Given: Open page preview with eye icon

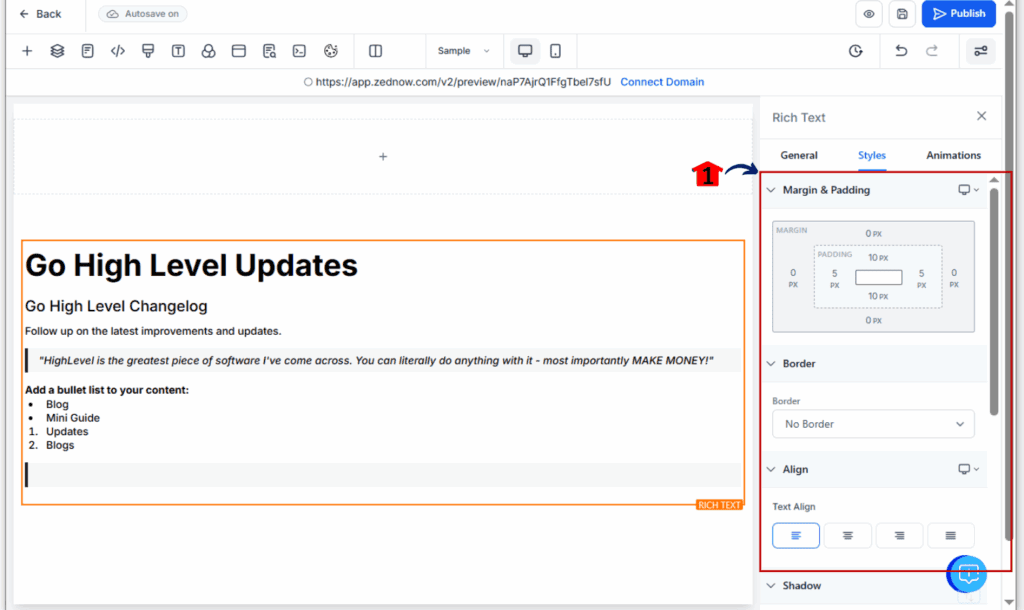Looking at the screenshot, I should [x=869, y=14].
